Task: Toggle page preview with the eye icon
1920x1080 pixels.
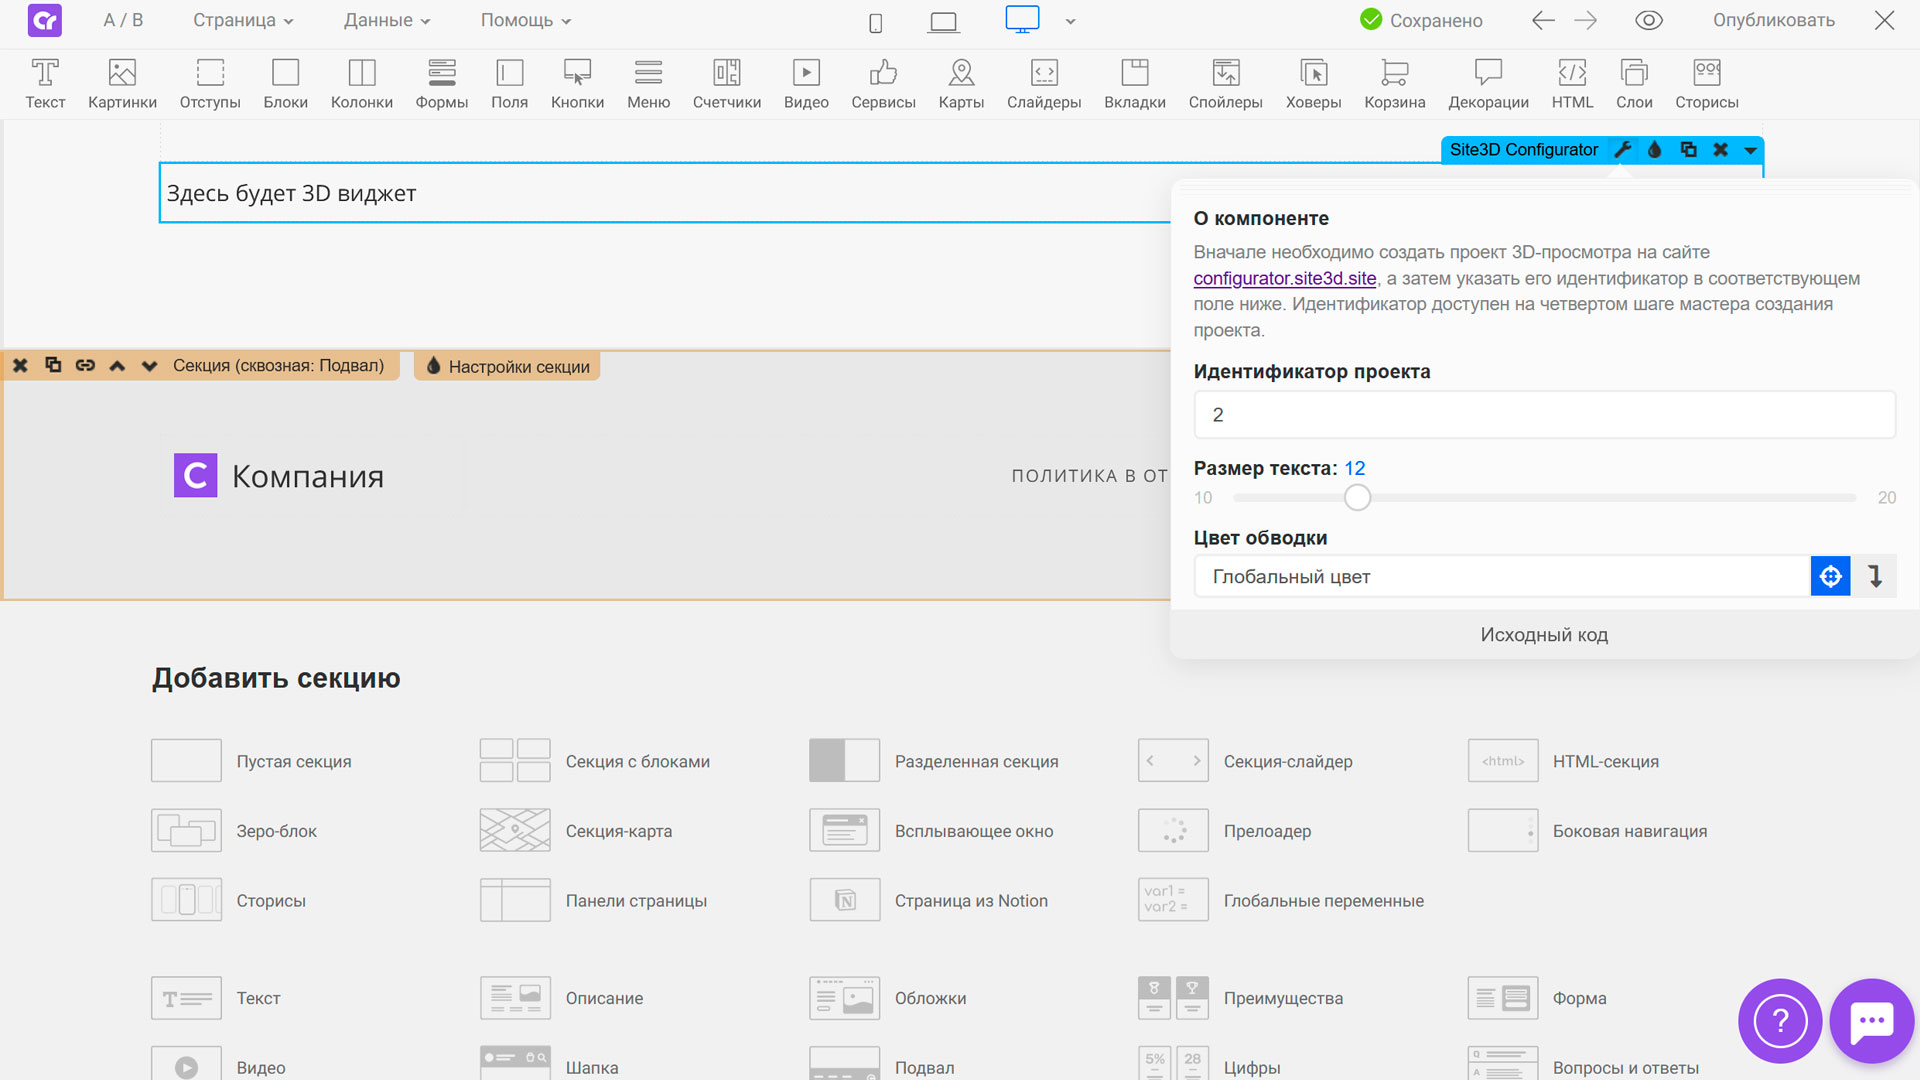Action: pos(1649,20)
